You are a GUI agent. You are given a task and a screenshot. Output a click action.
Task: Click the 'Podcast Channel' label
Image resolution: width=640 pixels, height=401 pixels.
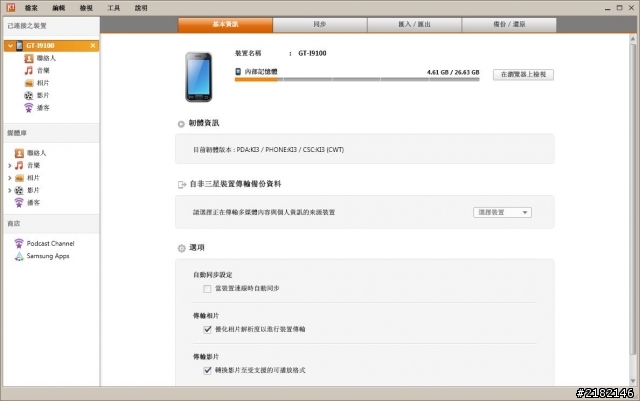[51, 243]
